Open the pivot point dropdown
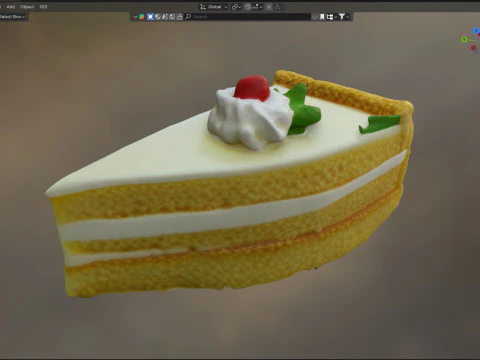The height and width of the screenshot is (360, 480). (236, 7)
